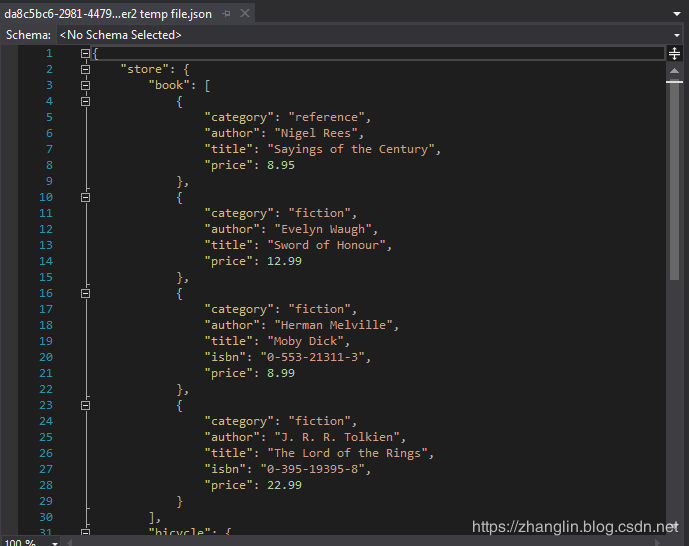Click the Schema dropdown arrow at right
The height and width of the screenshot is (546, 689).
[x=677, y=35]
